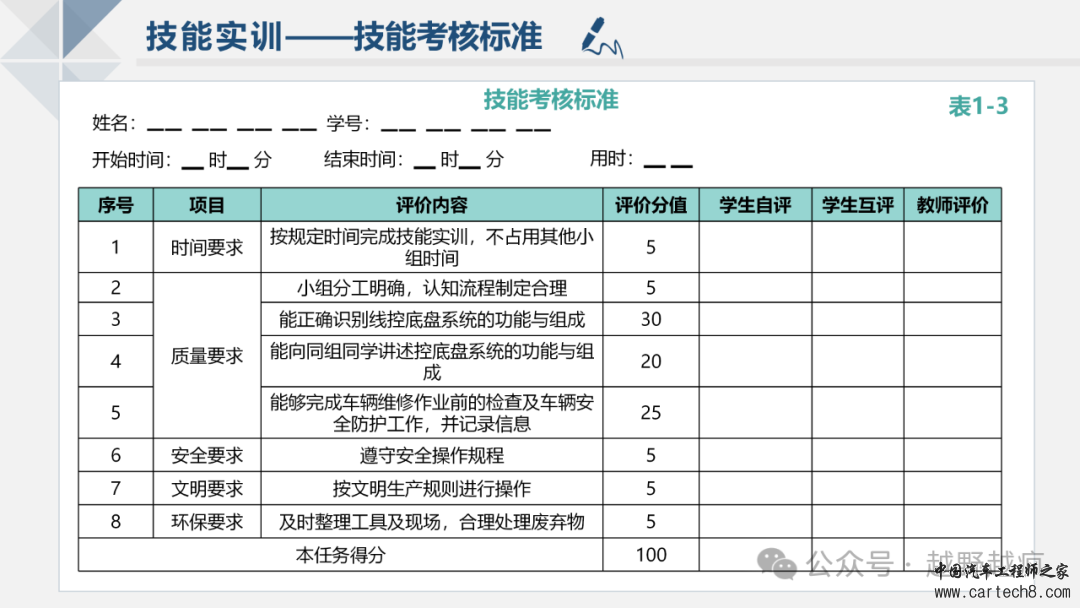The height and width of the screenshot is (608, 1080).
Task: Click the 用时 label
Action: (x=611, y=159)
